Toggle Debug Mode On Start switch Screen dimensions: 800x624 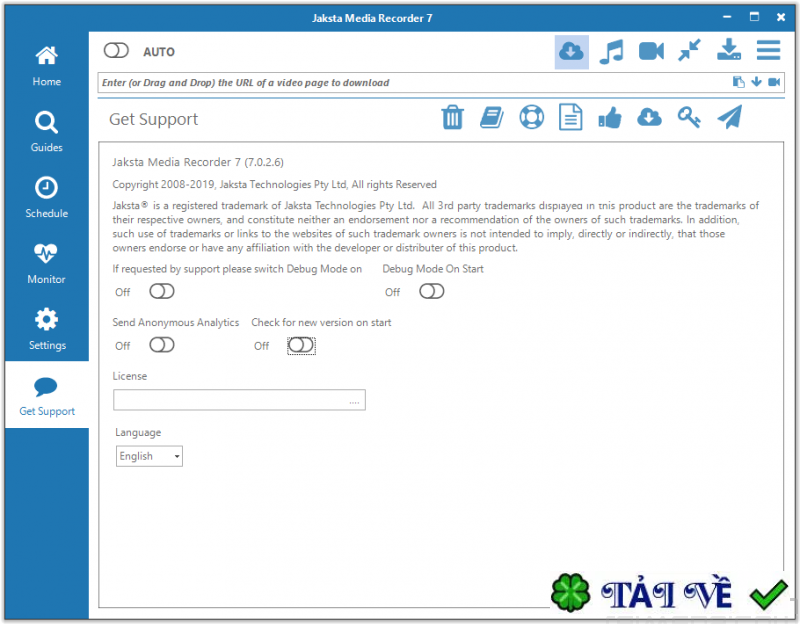(432, 291)
